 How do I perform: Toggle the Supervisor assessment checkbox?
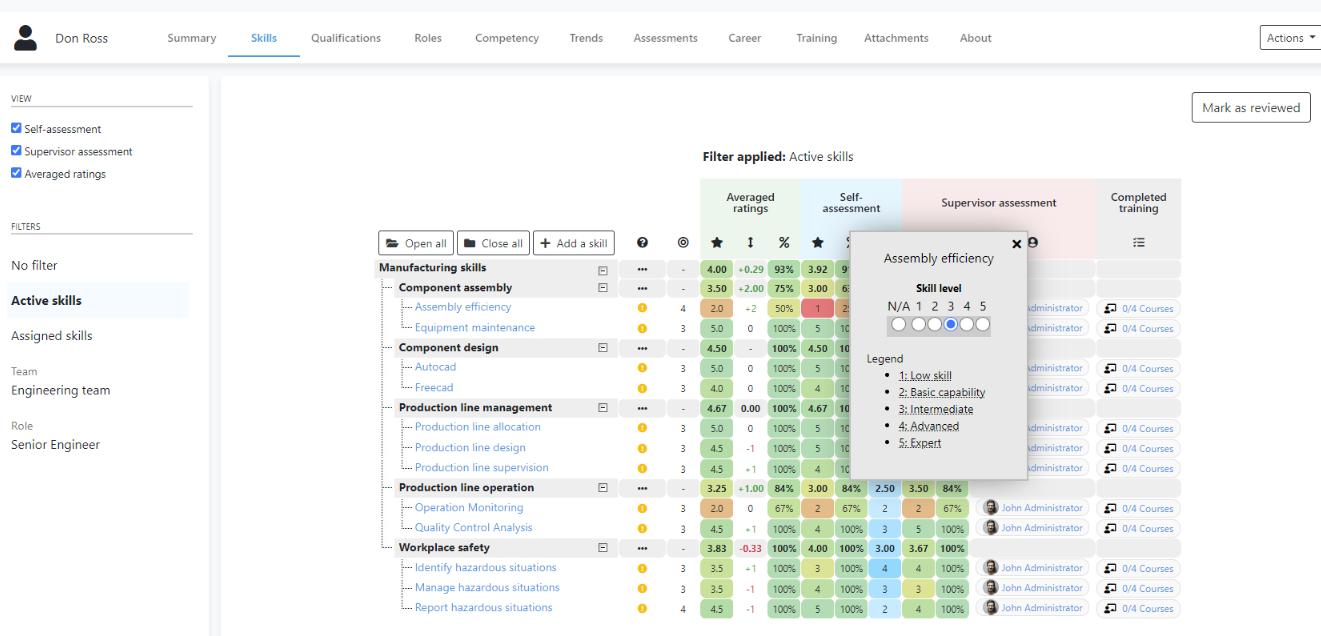coord(16,151)
